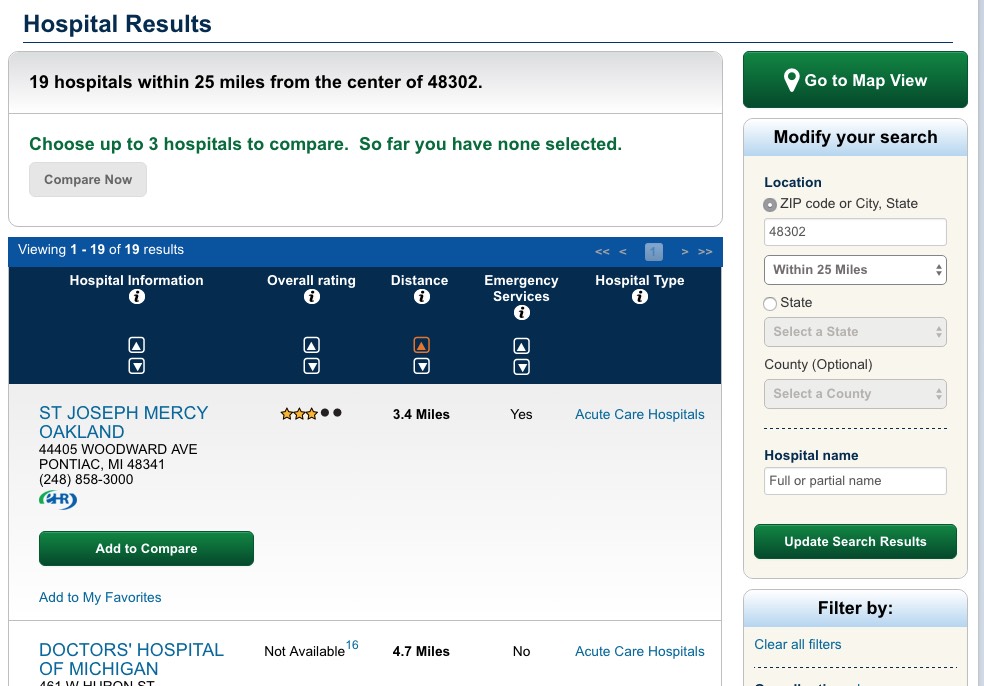Jump to last results page arrows
This screenshot has width=984, height=686.
coord(705,252)
